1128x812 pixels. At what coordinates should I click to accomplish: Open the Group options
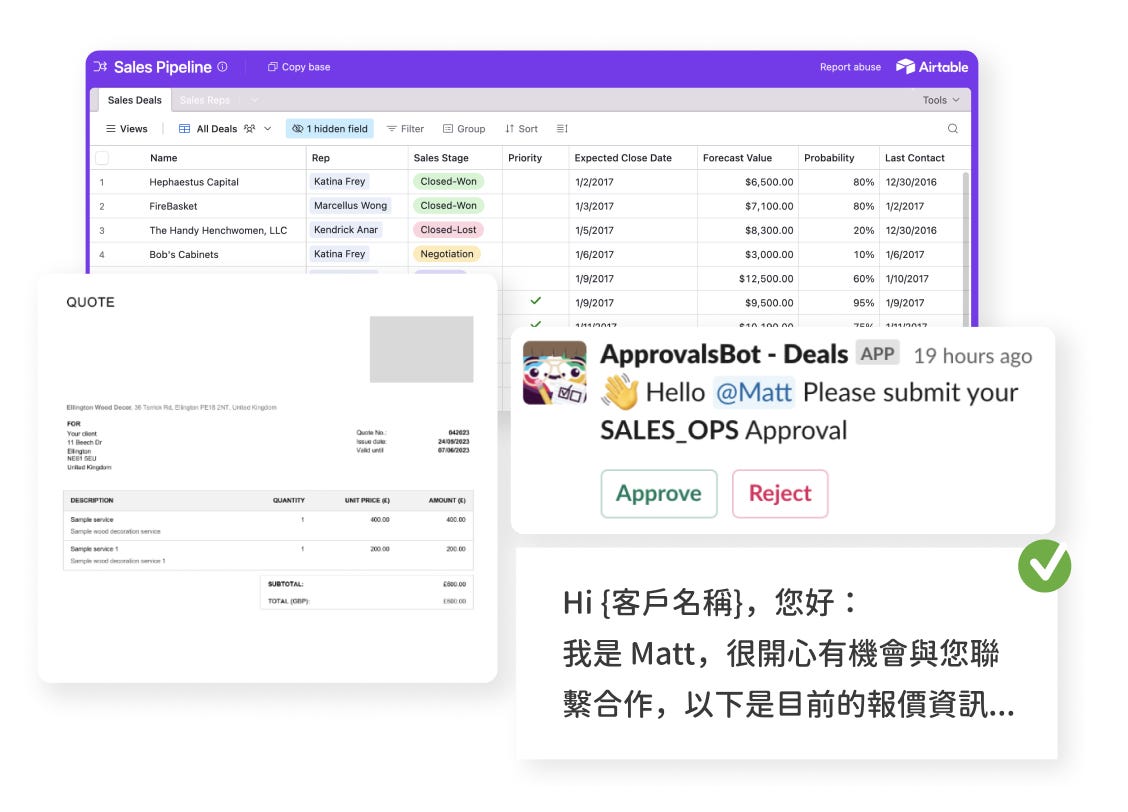(x=464, y=129)
